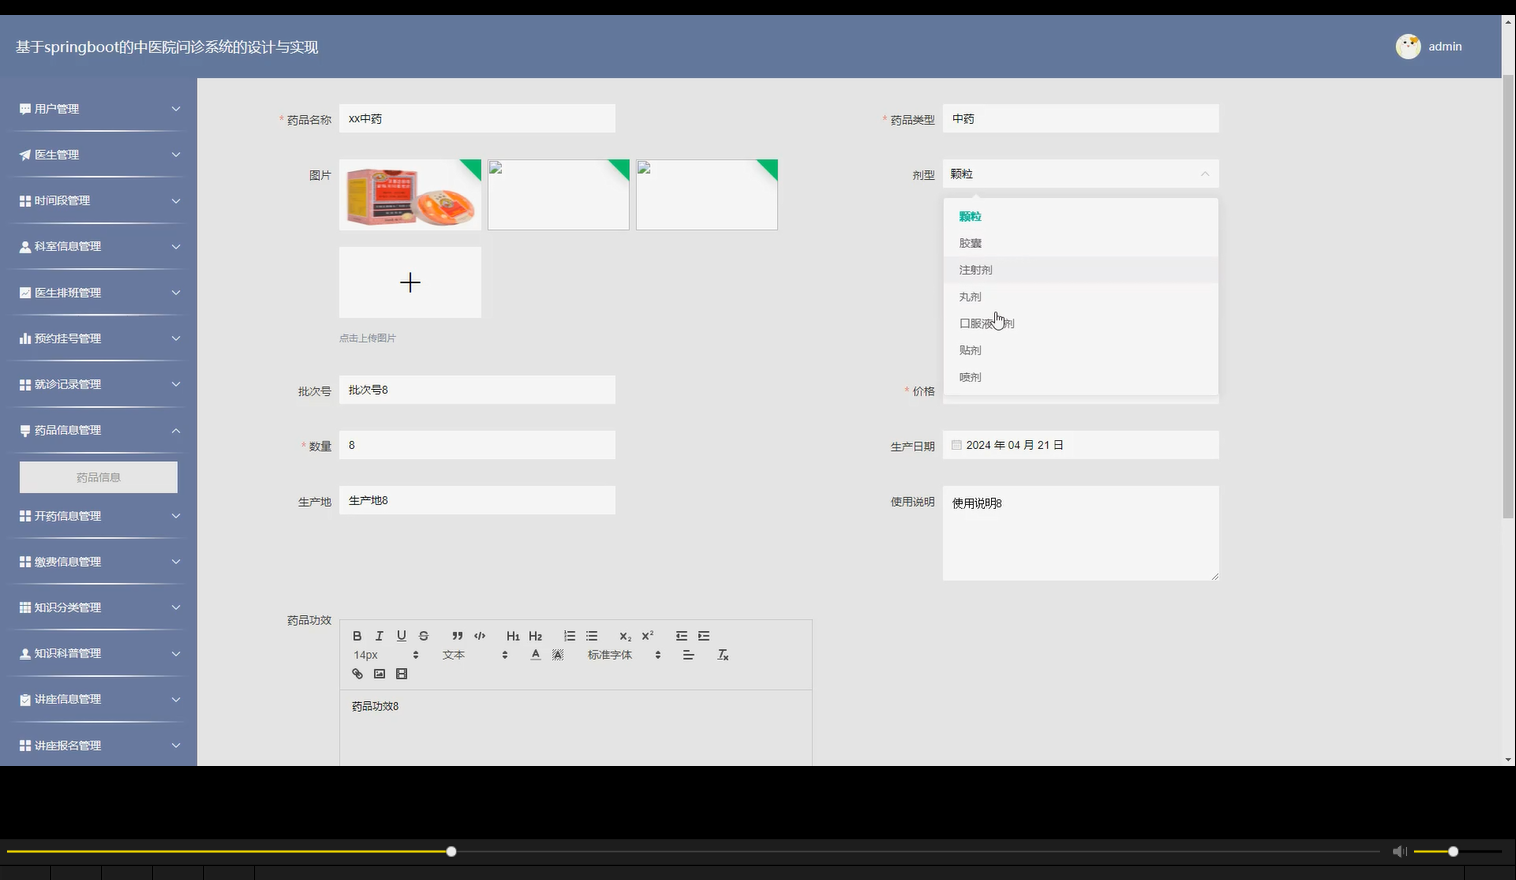Viewport: 1516px width, 880px height.
Task: Expand the 时间段管理 sidebar menu
Action: pos(99,201)
